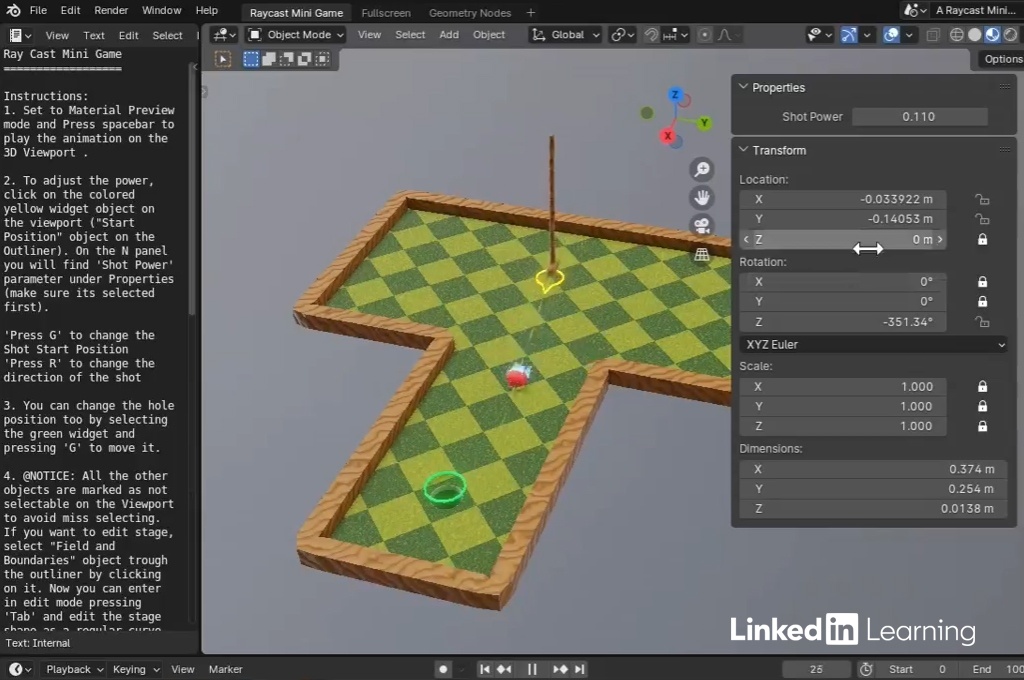Select Material Preview shading mode icon
This screenshot has width=1024, height=680.
(991, 35)
